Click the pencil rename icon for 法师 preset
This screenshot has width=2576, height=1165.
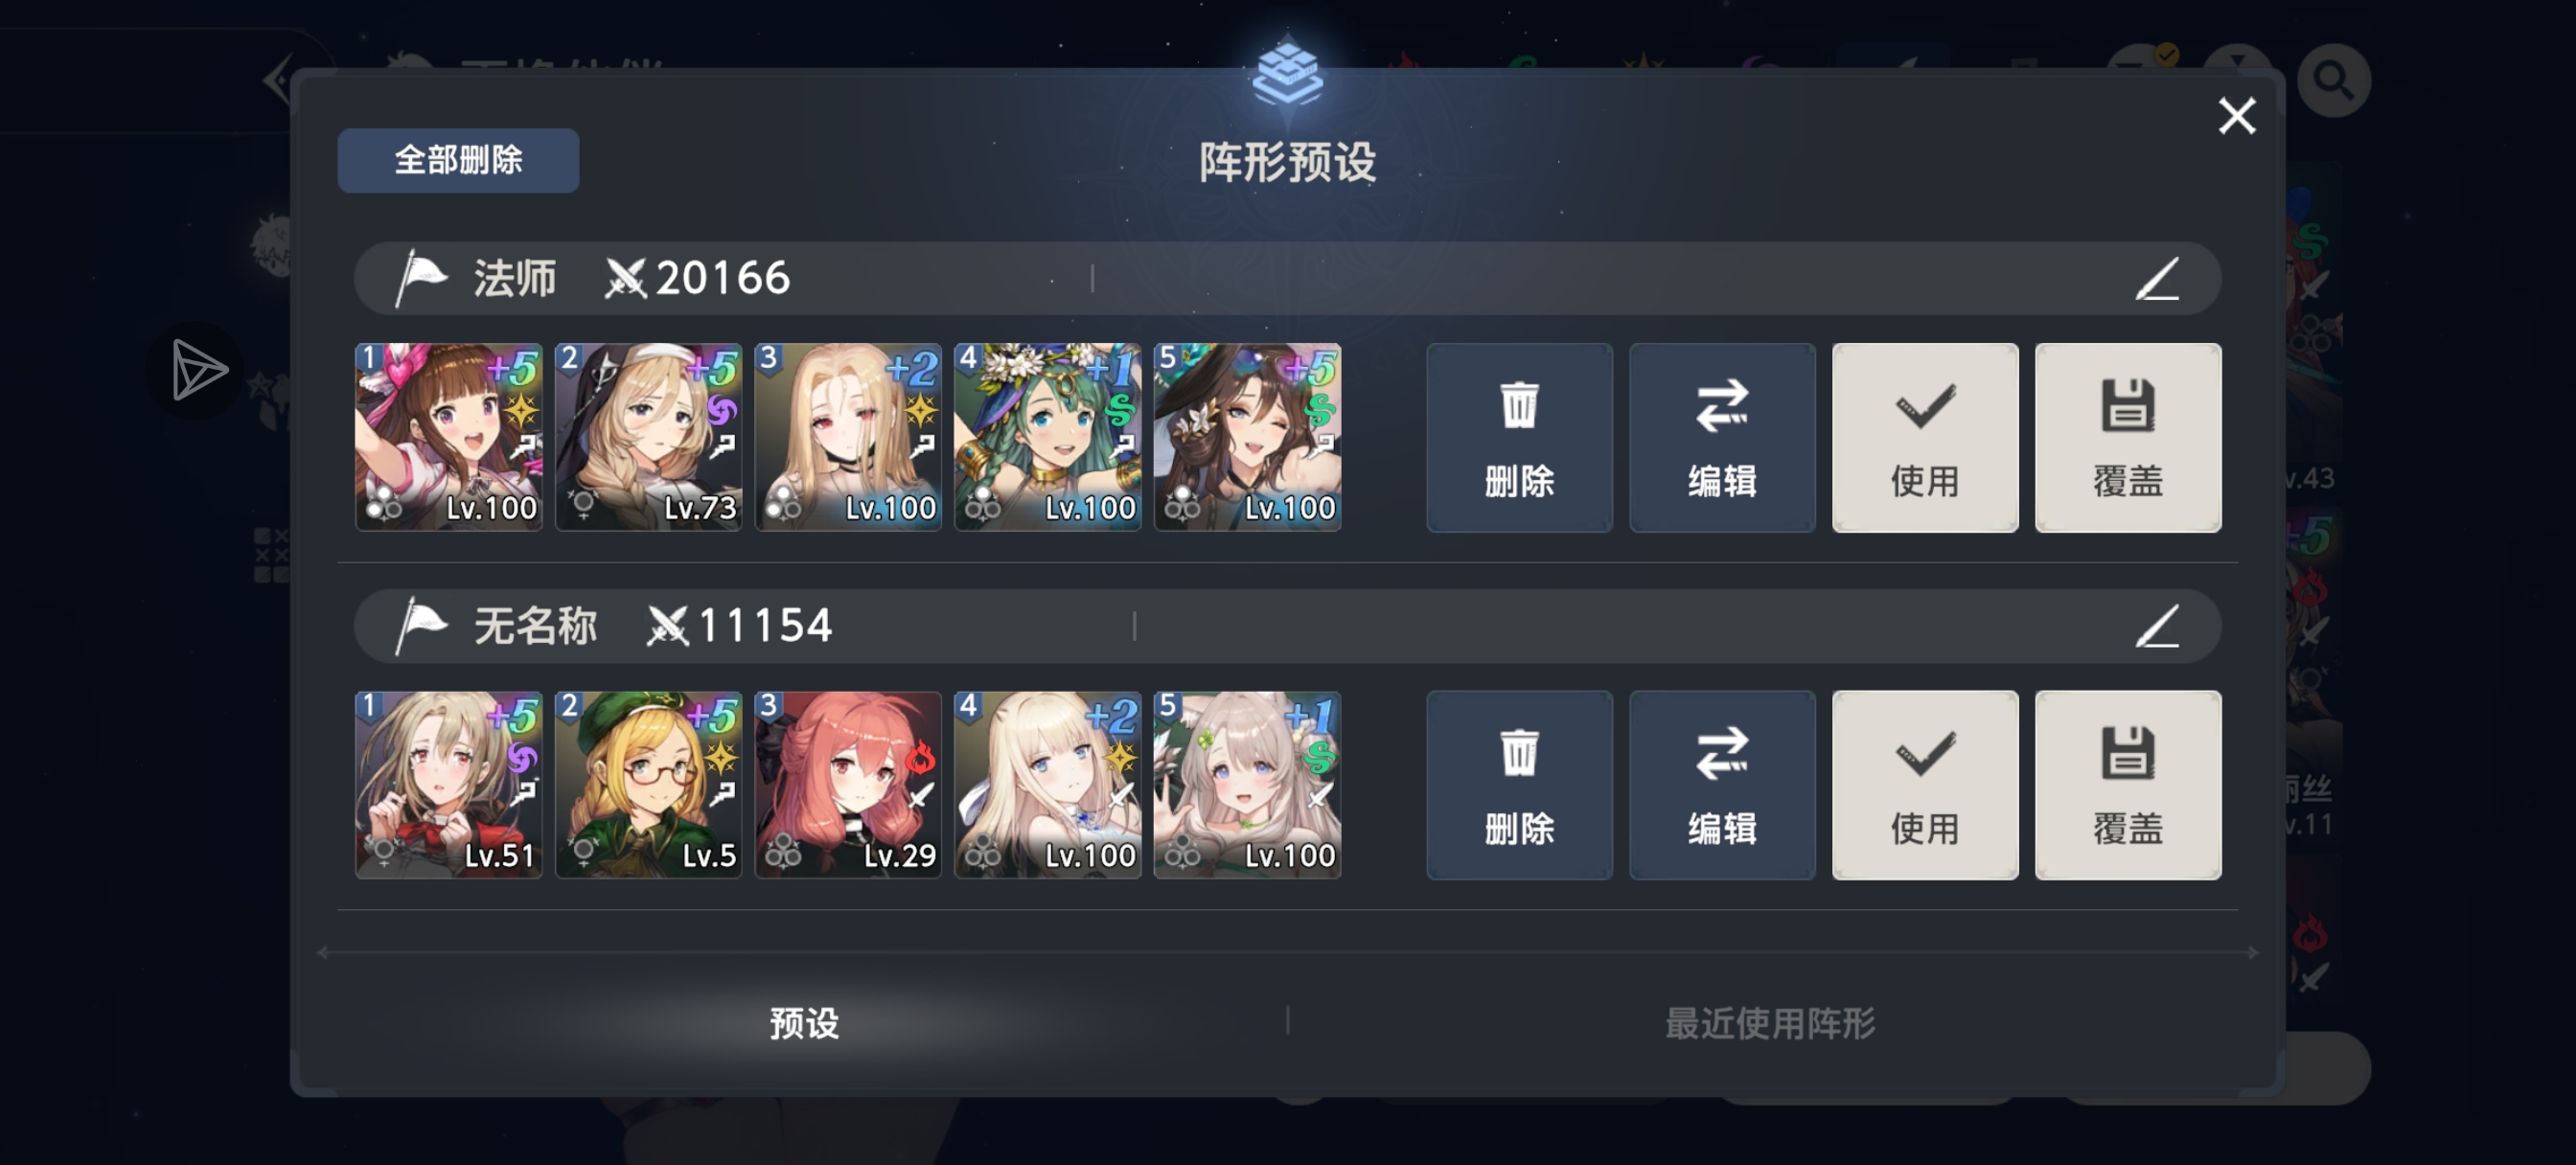click(2157, 279)
